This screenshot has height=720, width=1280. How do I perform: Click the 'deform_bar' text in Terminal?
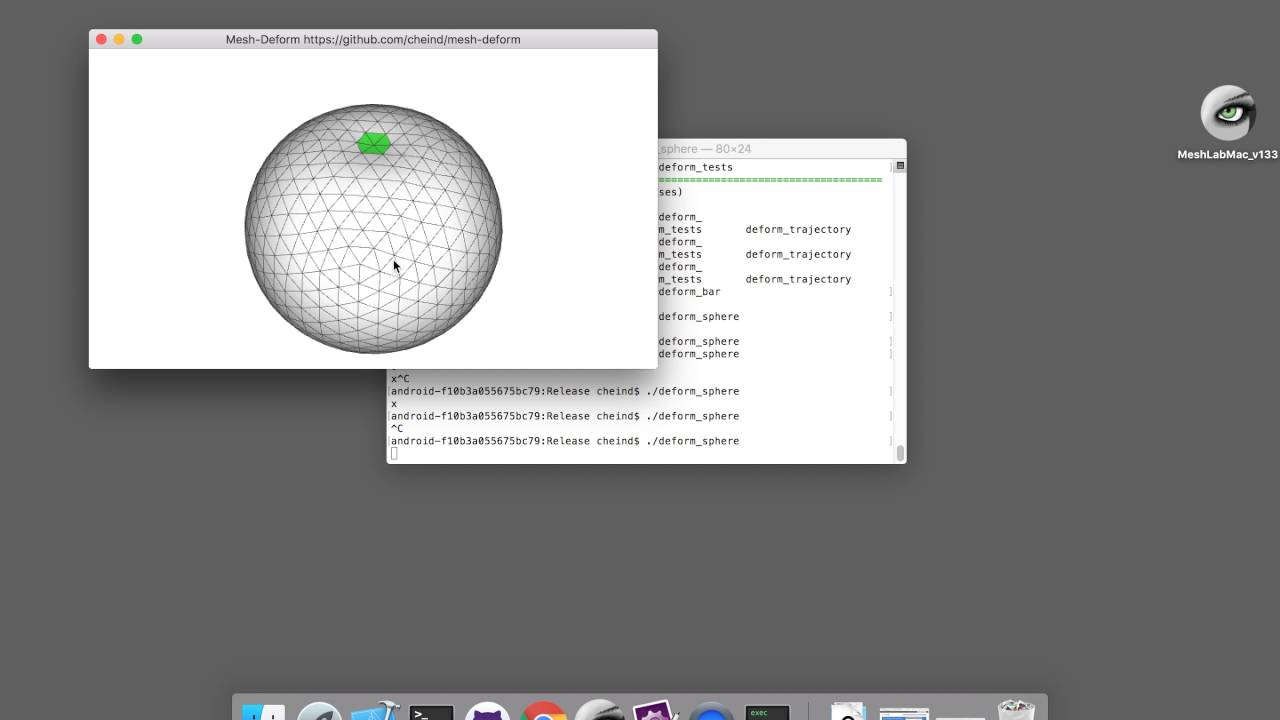click(689, 292)
